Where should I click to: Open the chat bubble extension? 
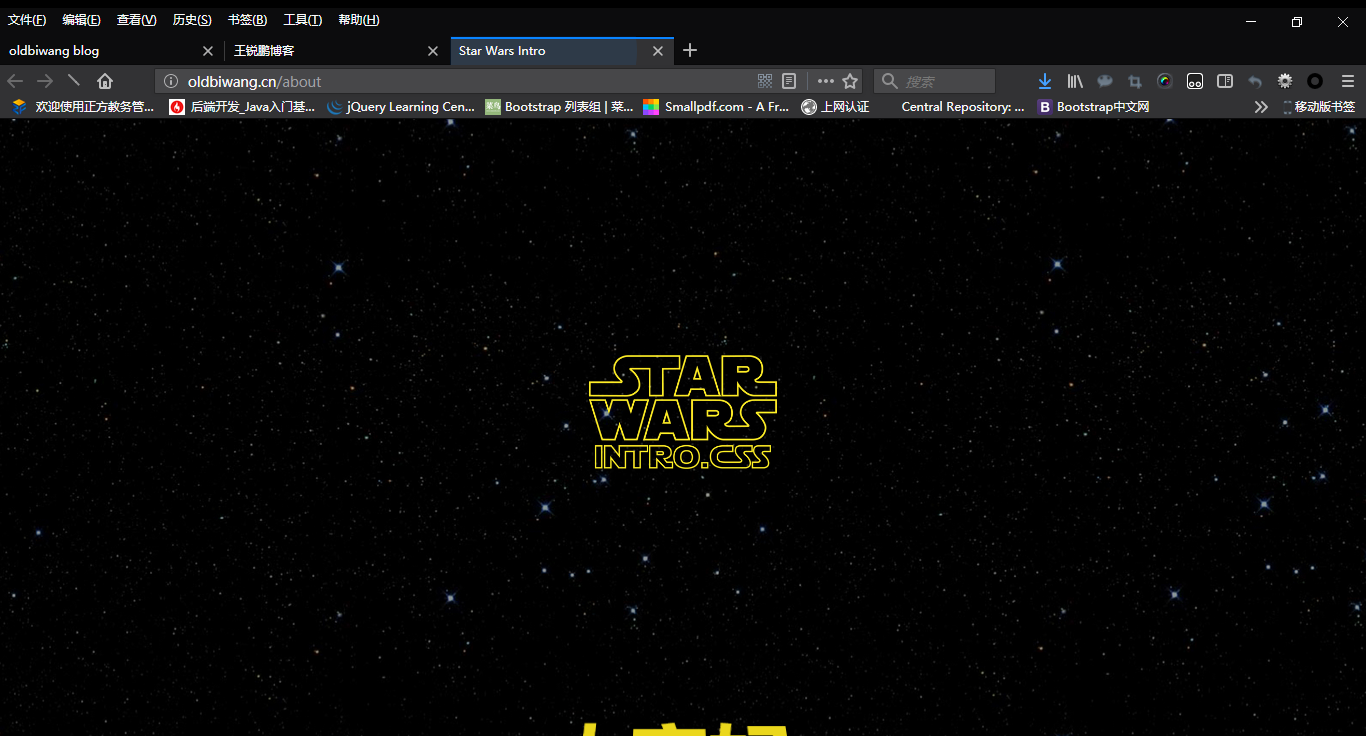tap(1105, 81)
